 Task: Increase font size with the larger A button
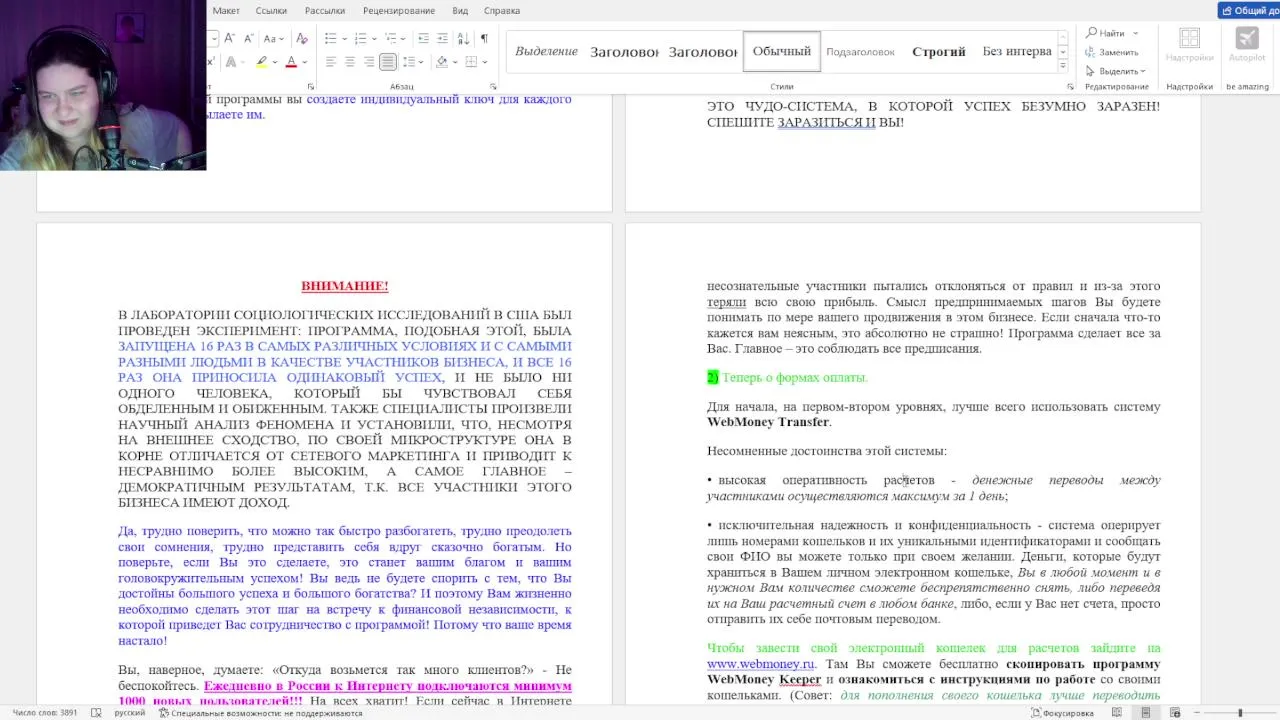coord(230,38)
